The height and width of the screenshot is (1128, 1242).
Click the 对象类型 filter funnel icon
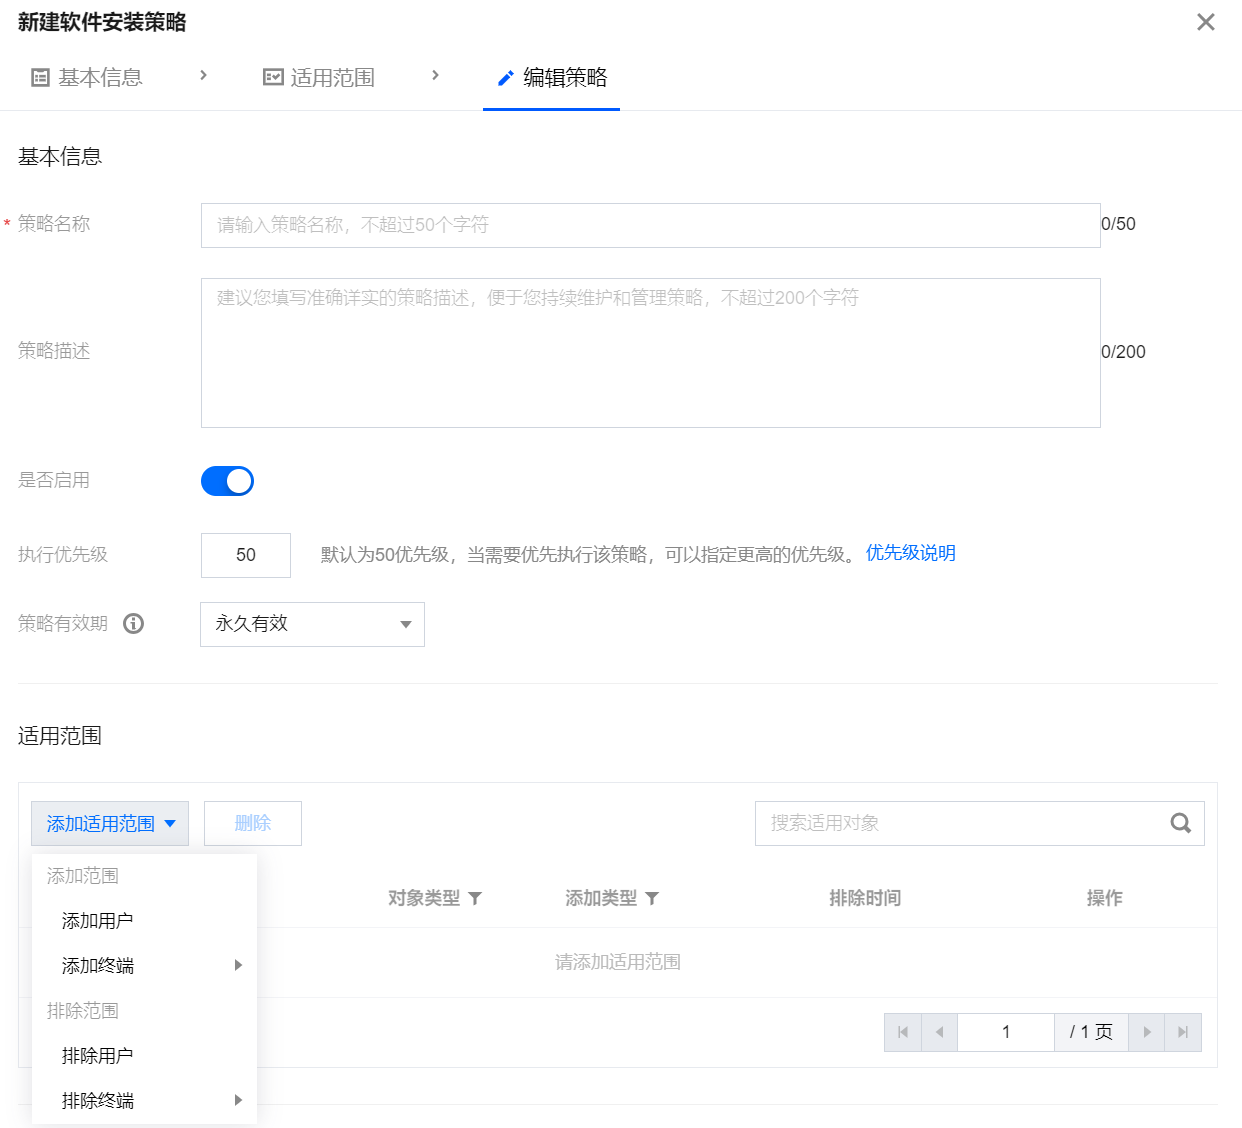pyautogui.click(x=475, y=898)
